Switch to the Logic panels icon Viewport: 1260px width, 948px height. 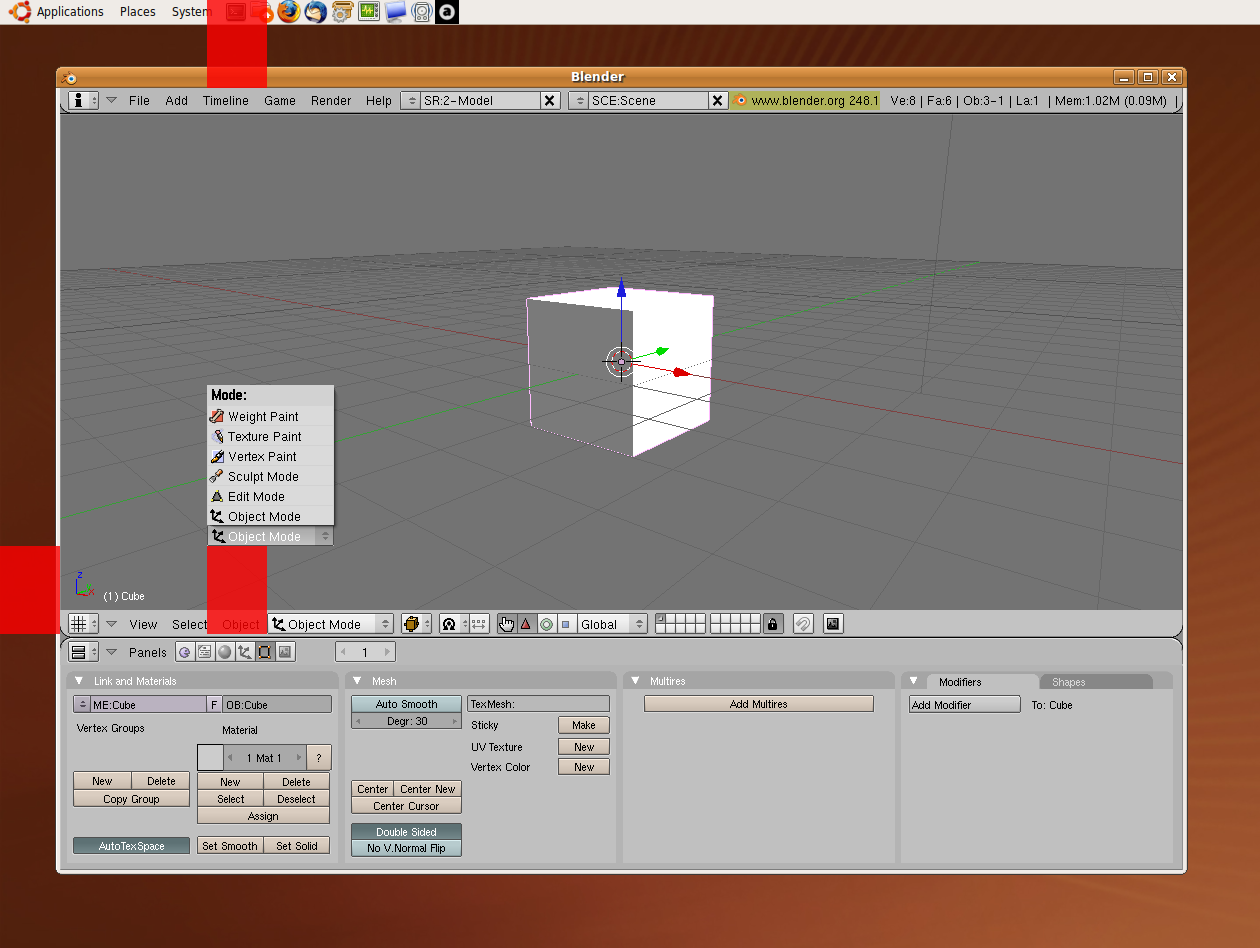pyautogui.click(x=185, y=652)
